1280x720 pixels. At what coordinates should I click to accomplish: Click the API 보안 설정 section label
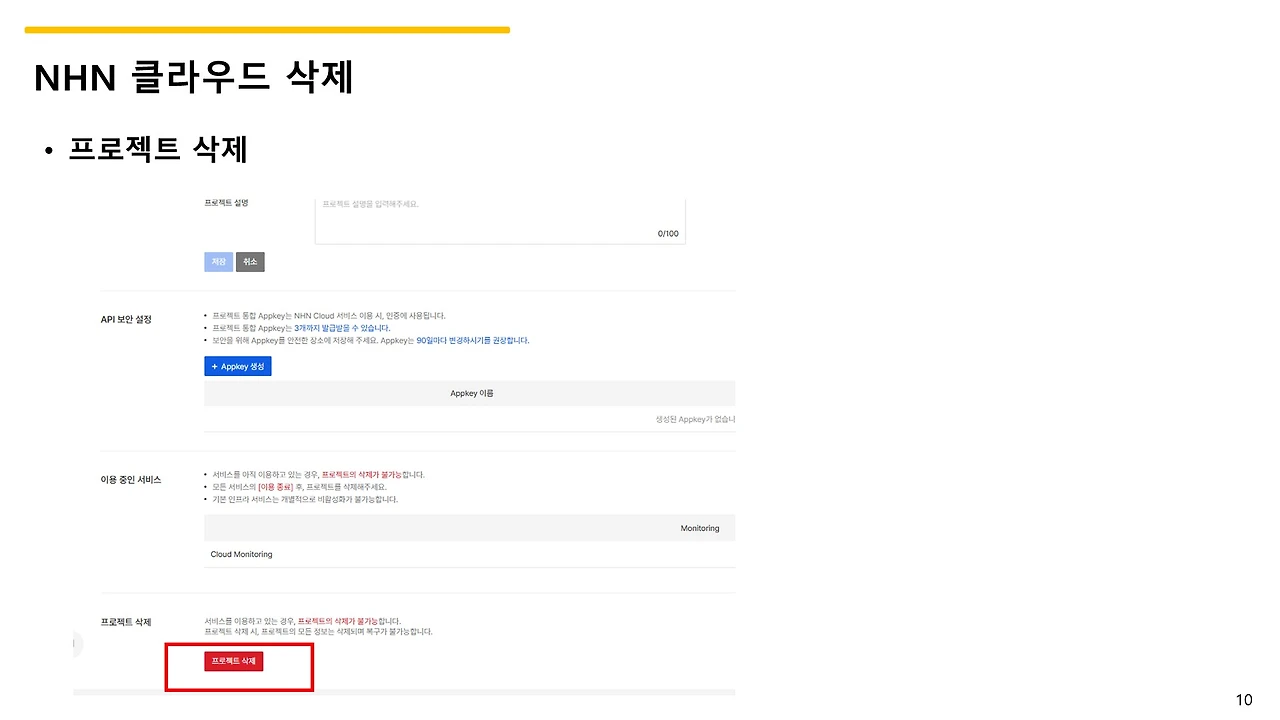(126, 319)
